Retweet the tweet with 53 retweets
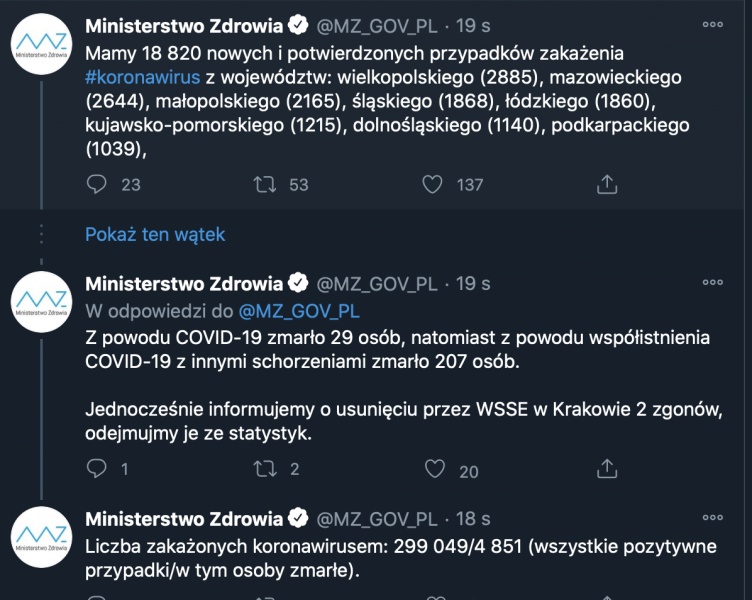 click(264, 184)
